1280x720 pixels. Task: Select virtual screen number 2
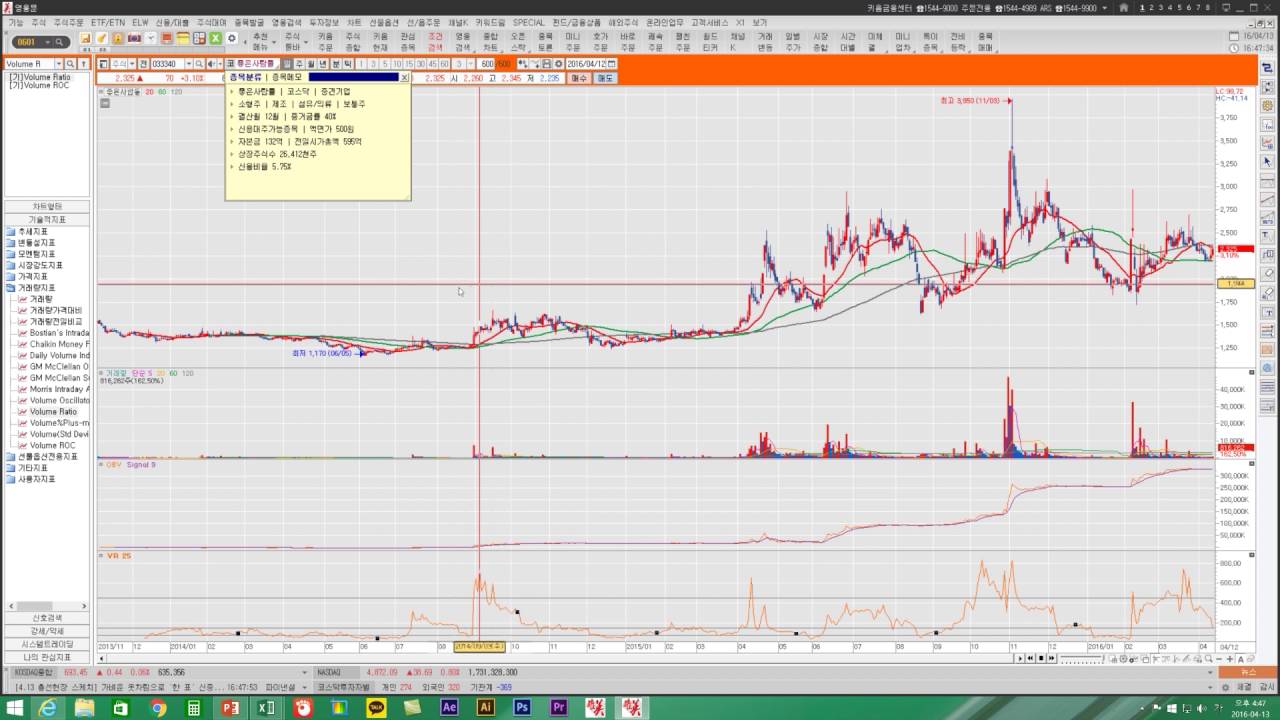pos(1154,8)
